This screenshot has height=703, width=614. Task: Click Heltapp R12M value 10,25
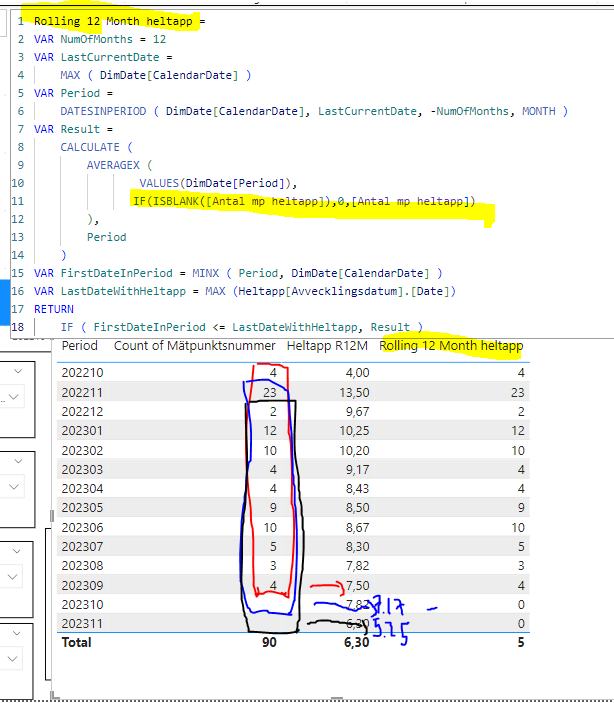pos(354,431)
